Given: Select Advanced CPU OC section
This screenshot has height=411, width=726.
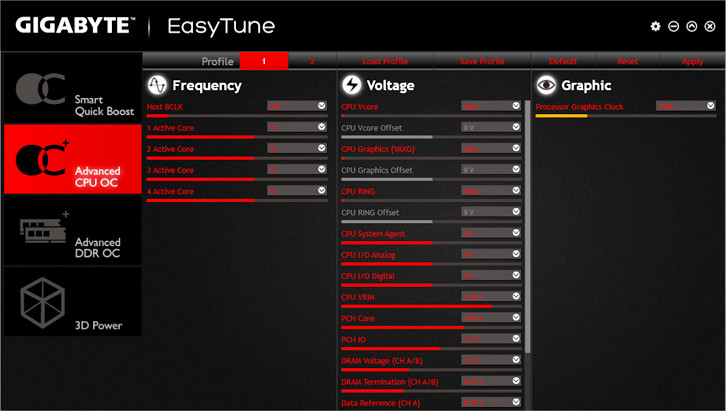Looking at the screenshot, I should (x=73, y=159).
